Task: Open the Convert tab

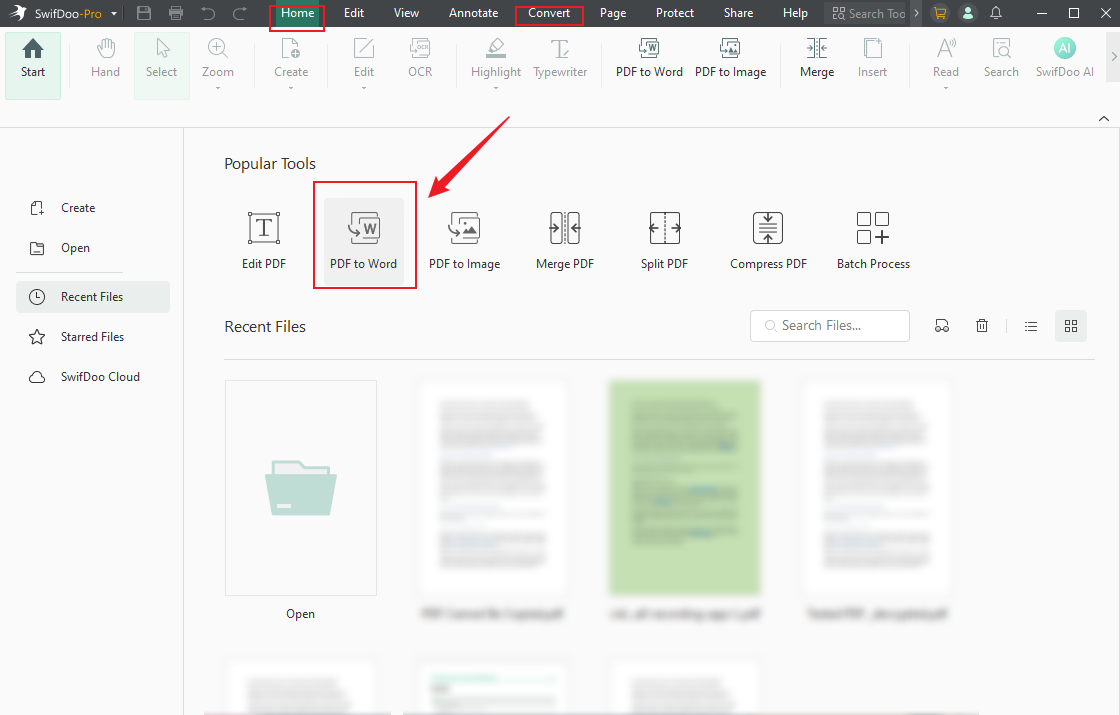Action: point(549,13)
